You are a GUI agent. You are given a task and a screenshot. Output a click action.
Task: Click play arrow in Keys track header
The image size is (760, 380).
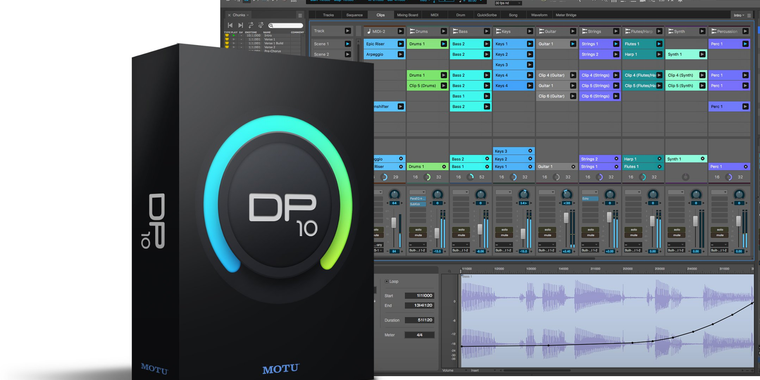(530, 31)
